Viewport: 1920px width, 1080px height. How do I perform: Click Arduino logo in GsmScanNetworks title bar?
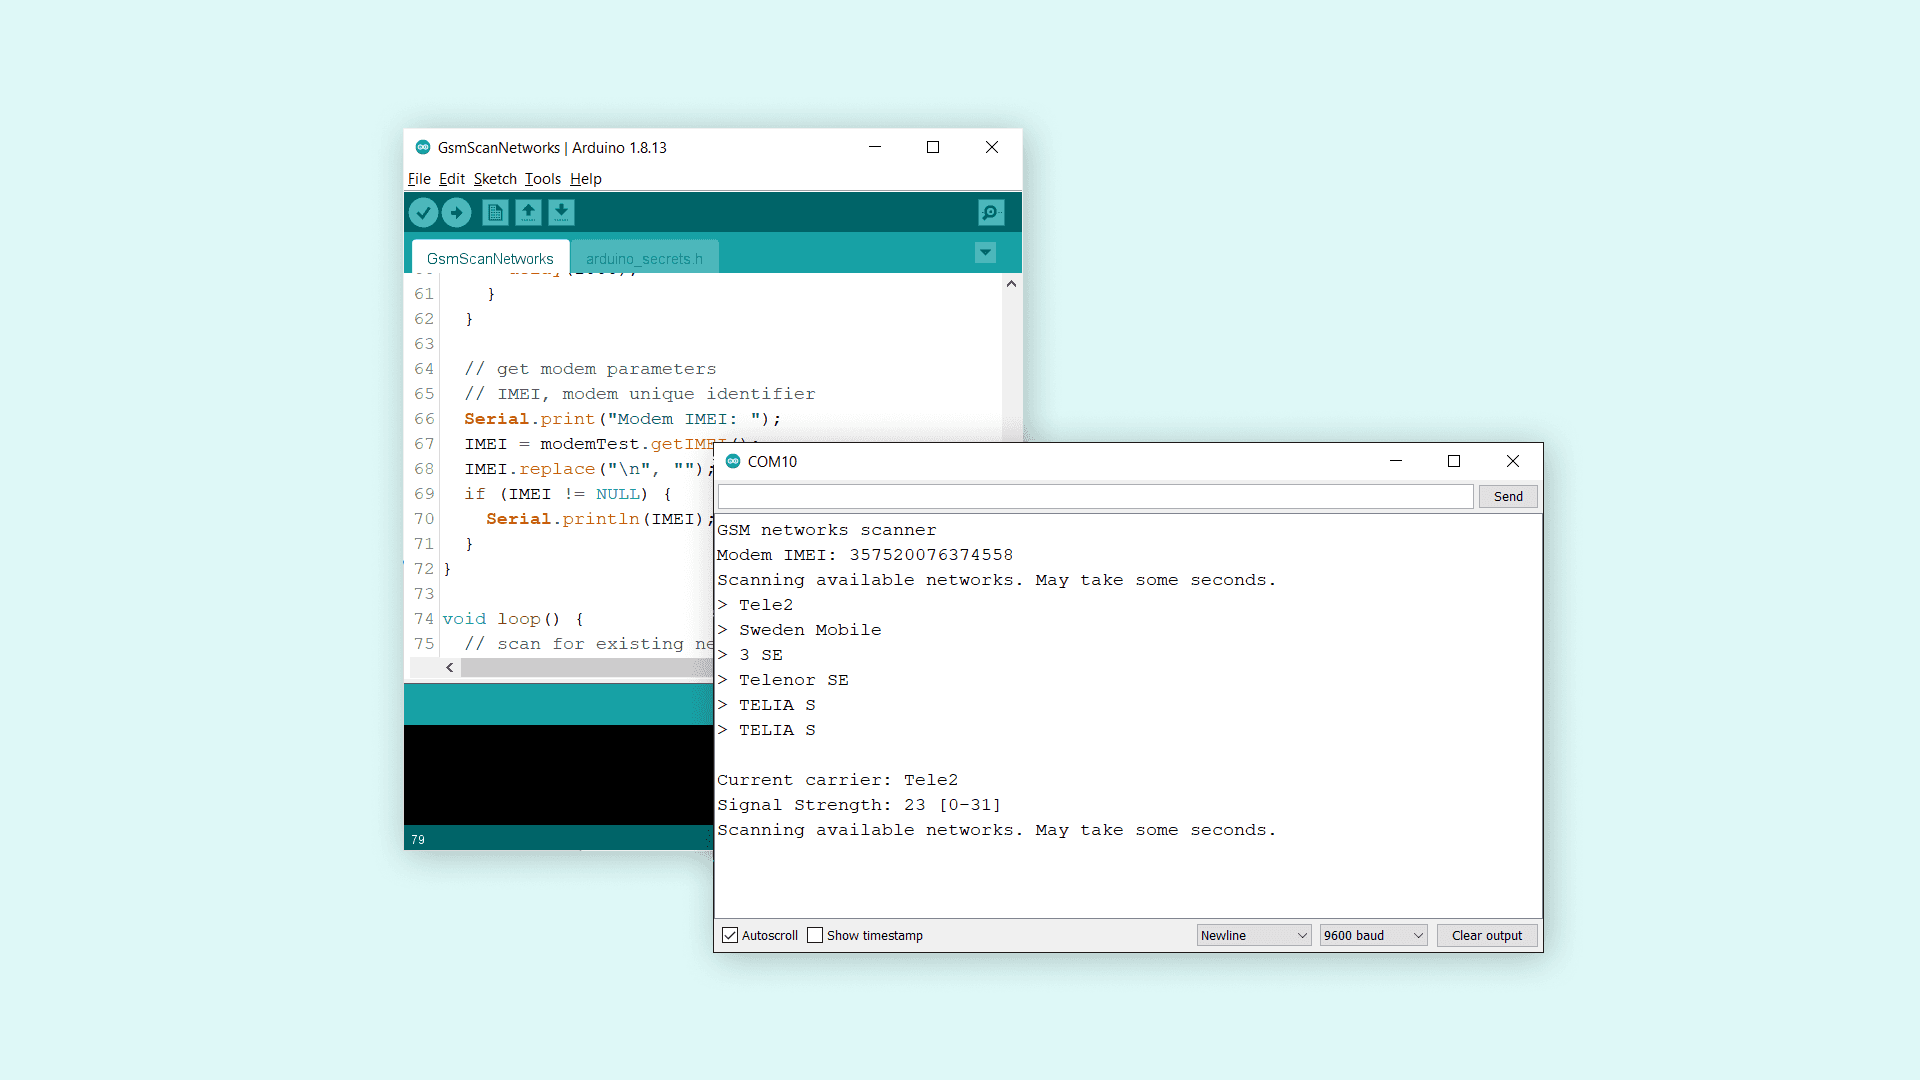pyautogui.click(x=423, y=147)
